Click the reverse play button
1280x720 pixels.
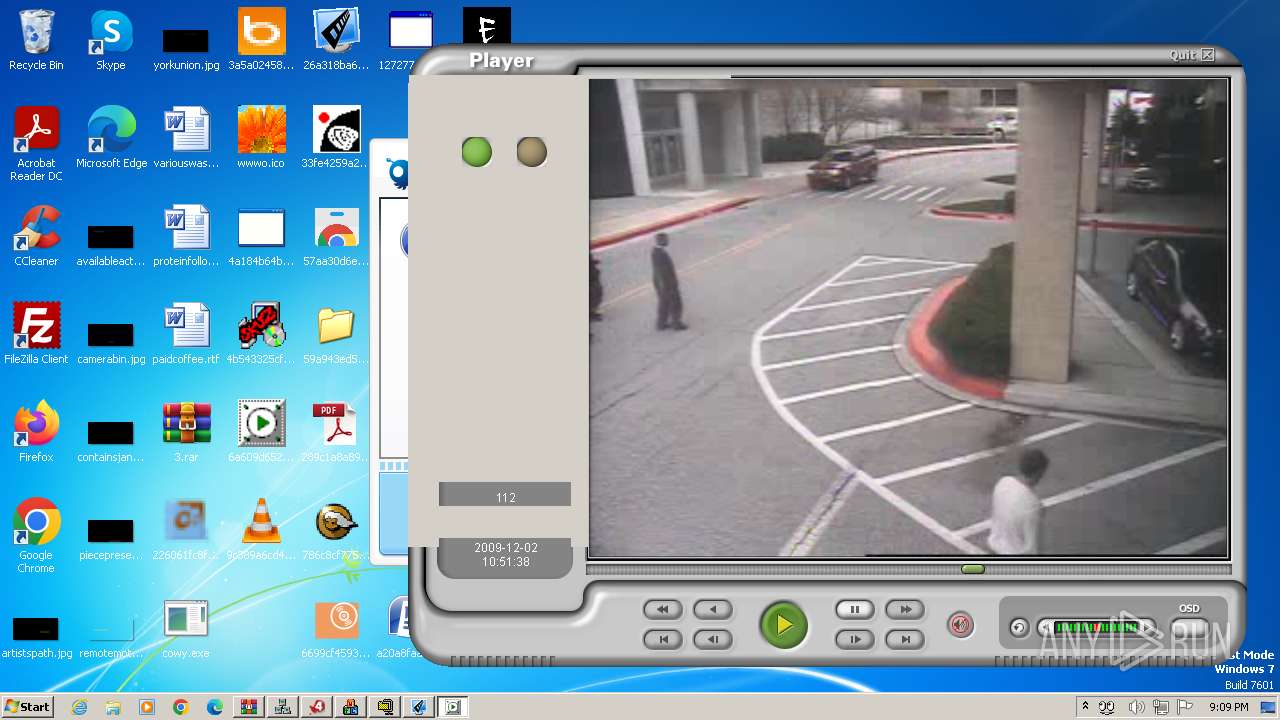point(713,609)
